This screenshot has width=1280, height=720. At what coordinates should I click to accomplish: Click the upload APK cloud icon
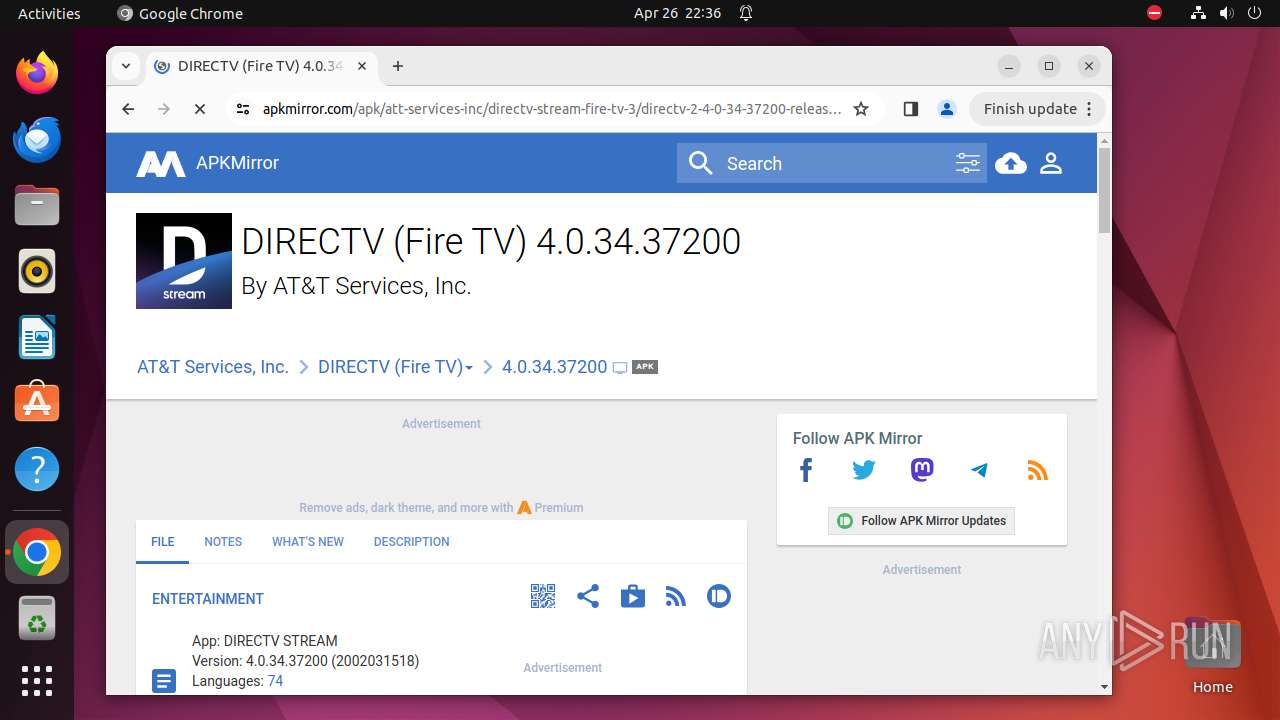1011,163
